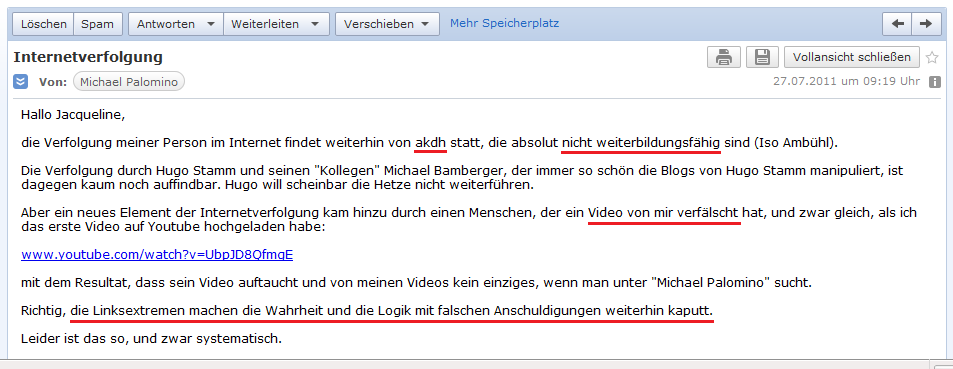Click the underlined word akdh

431,143
